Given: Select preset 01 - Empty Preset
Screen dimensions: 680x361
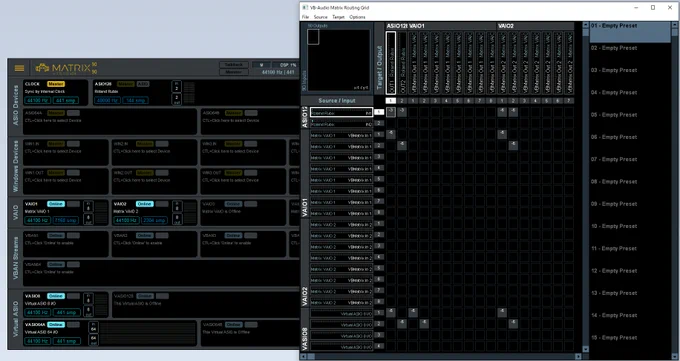Looking at the screenshot, I should click(x=630, y=32).
